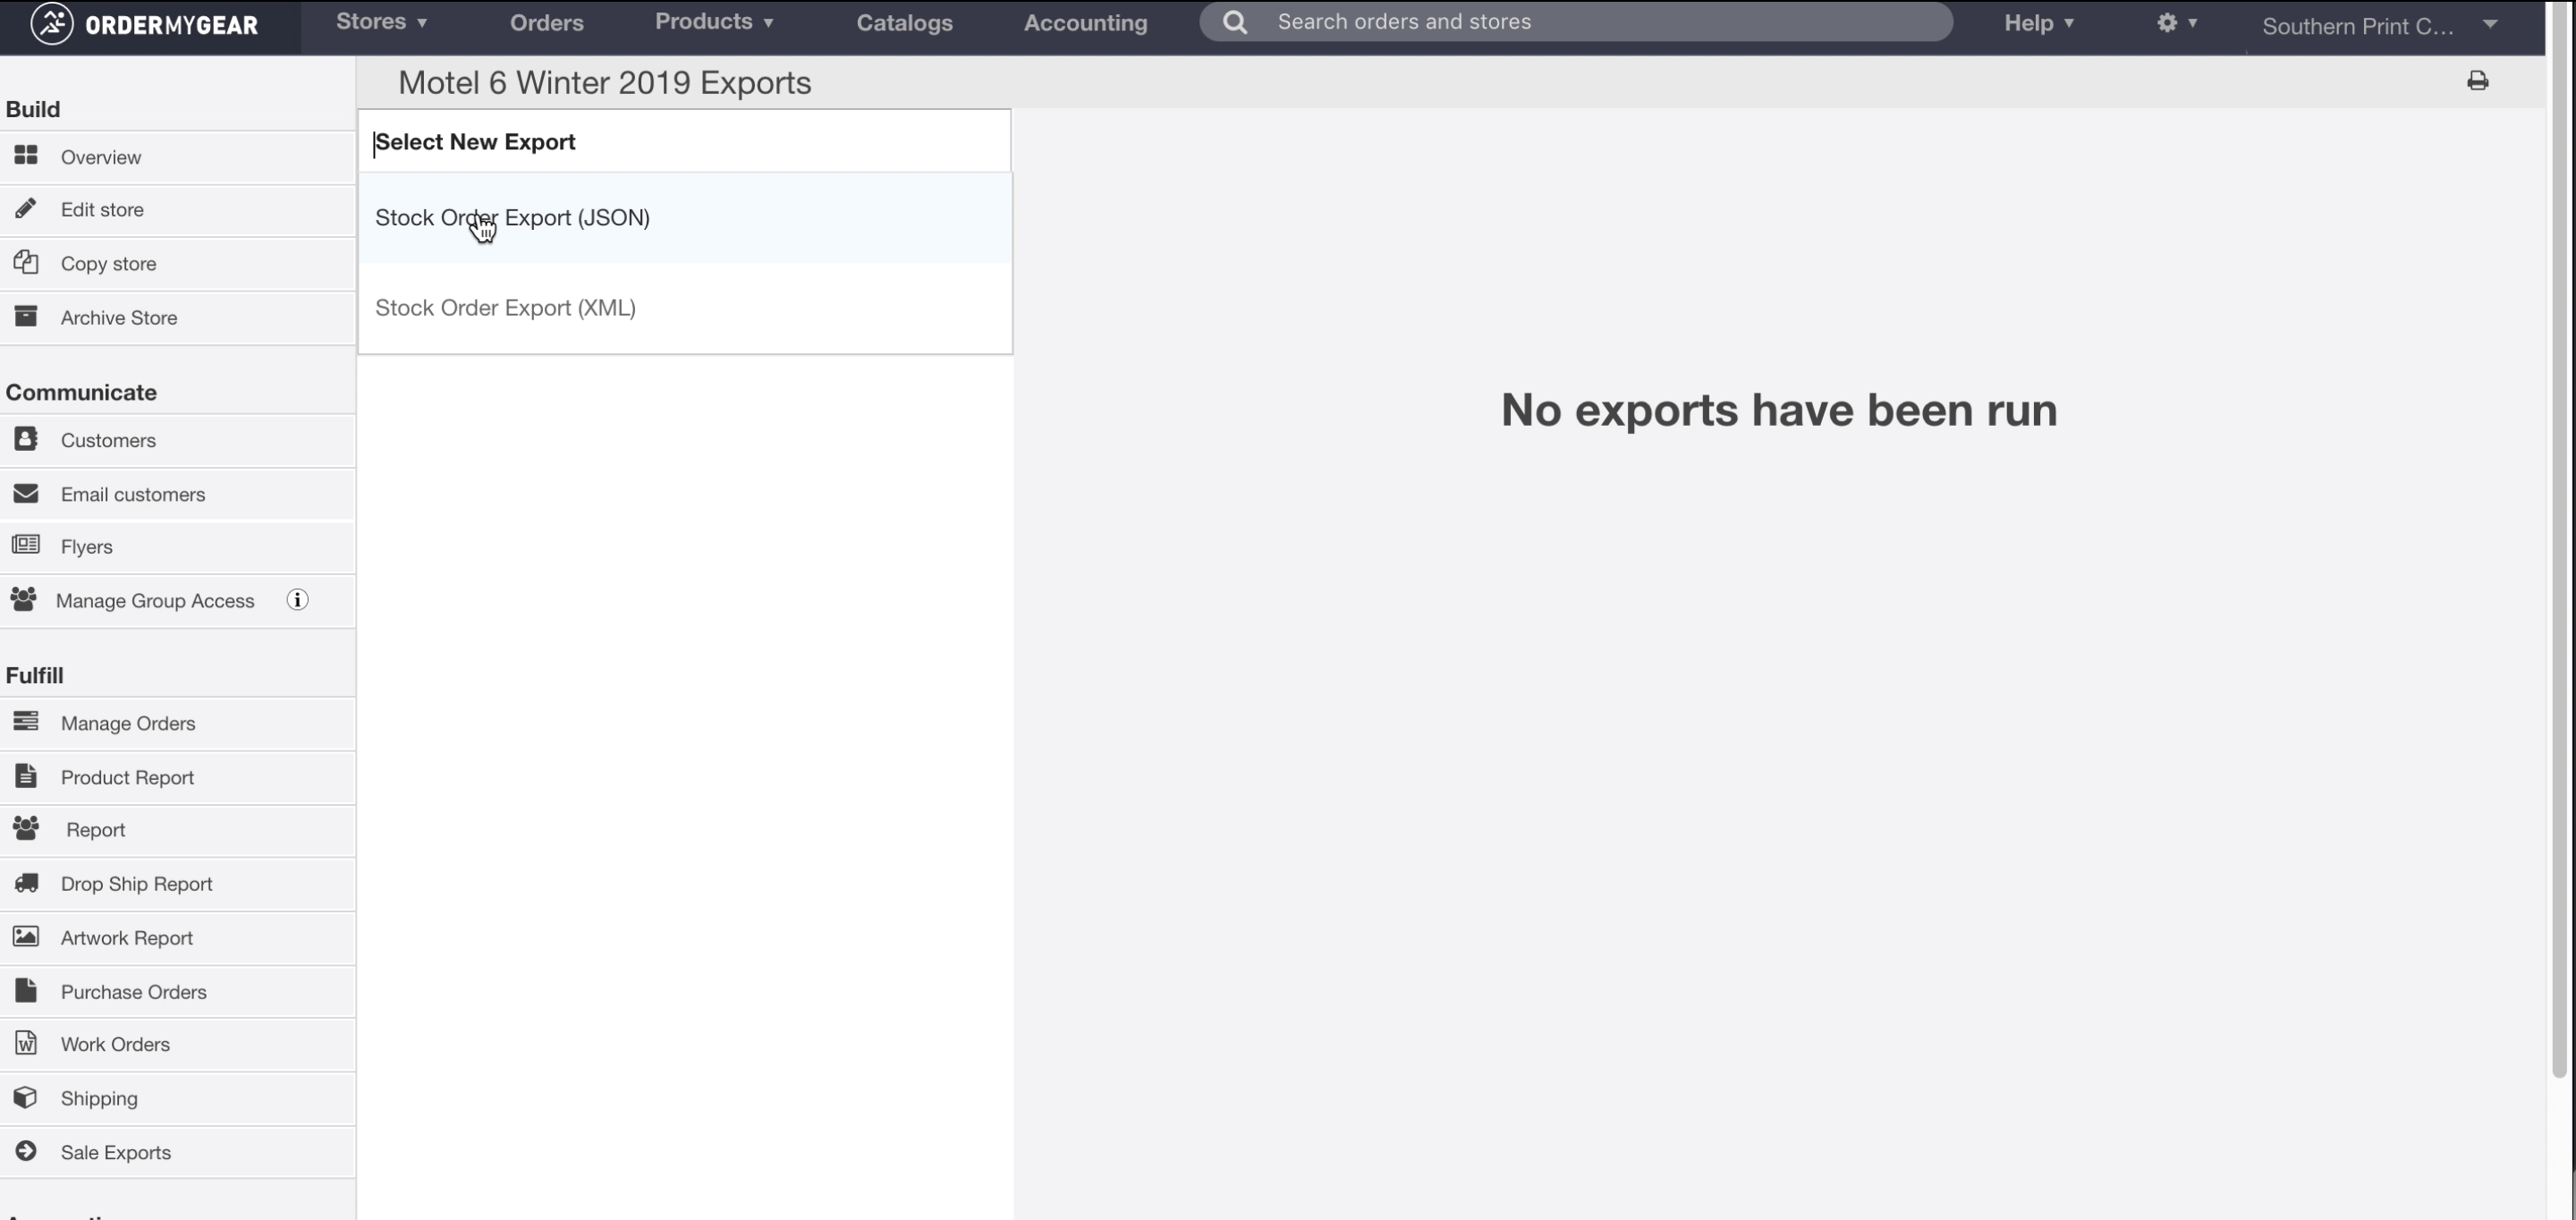Click the Edit store pencil icon
This screenshot has width=2576, height=1220.
[26, 208]
